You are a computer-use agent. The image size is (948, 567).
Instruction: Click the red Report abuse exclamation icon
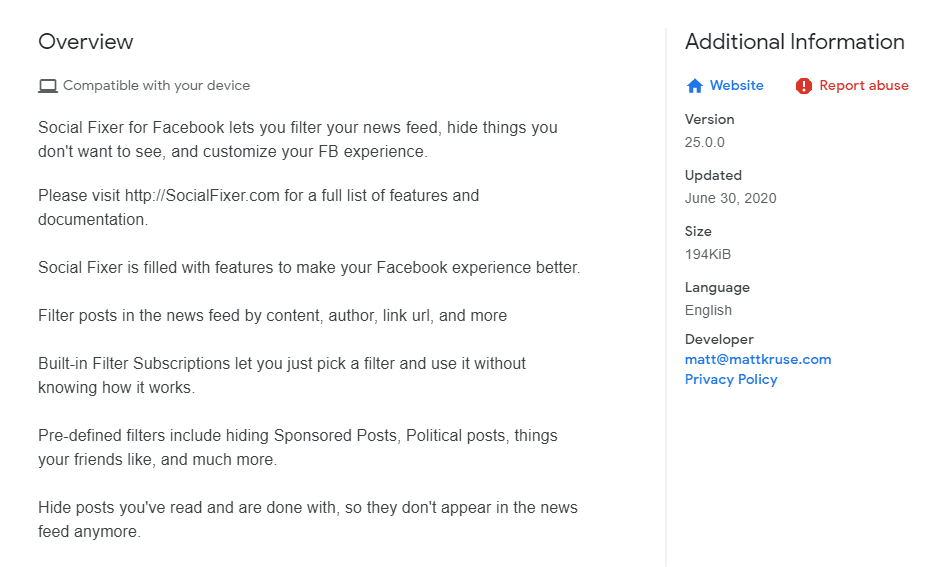click(x=804, y=86)
